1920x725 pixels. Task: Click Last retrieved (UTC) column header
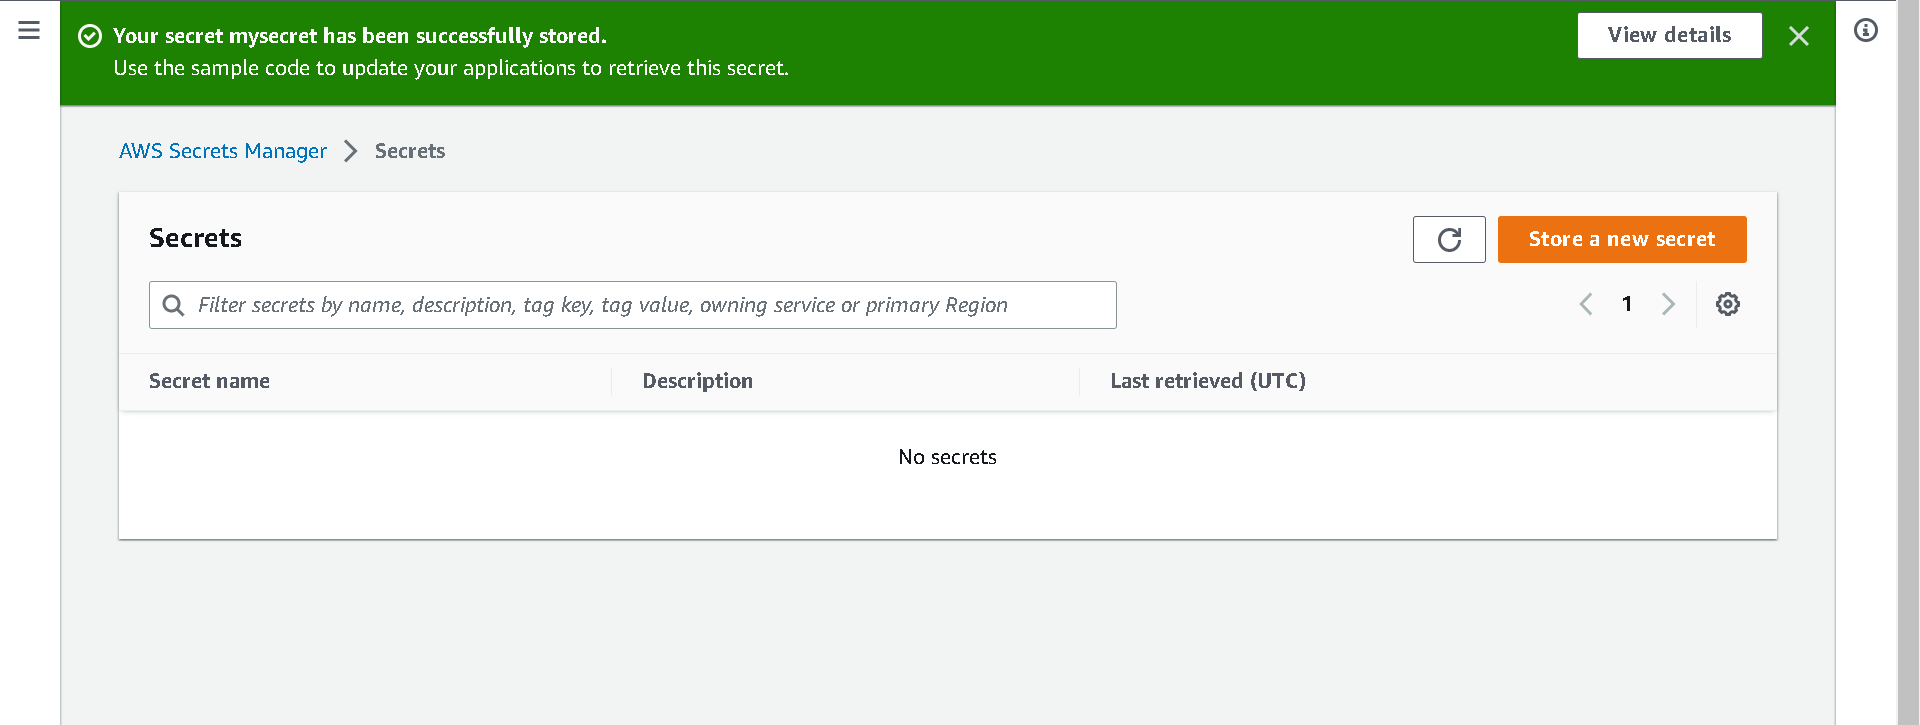1208,381
